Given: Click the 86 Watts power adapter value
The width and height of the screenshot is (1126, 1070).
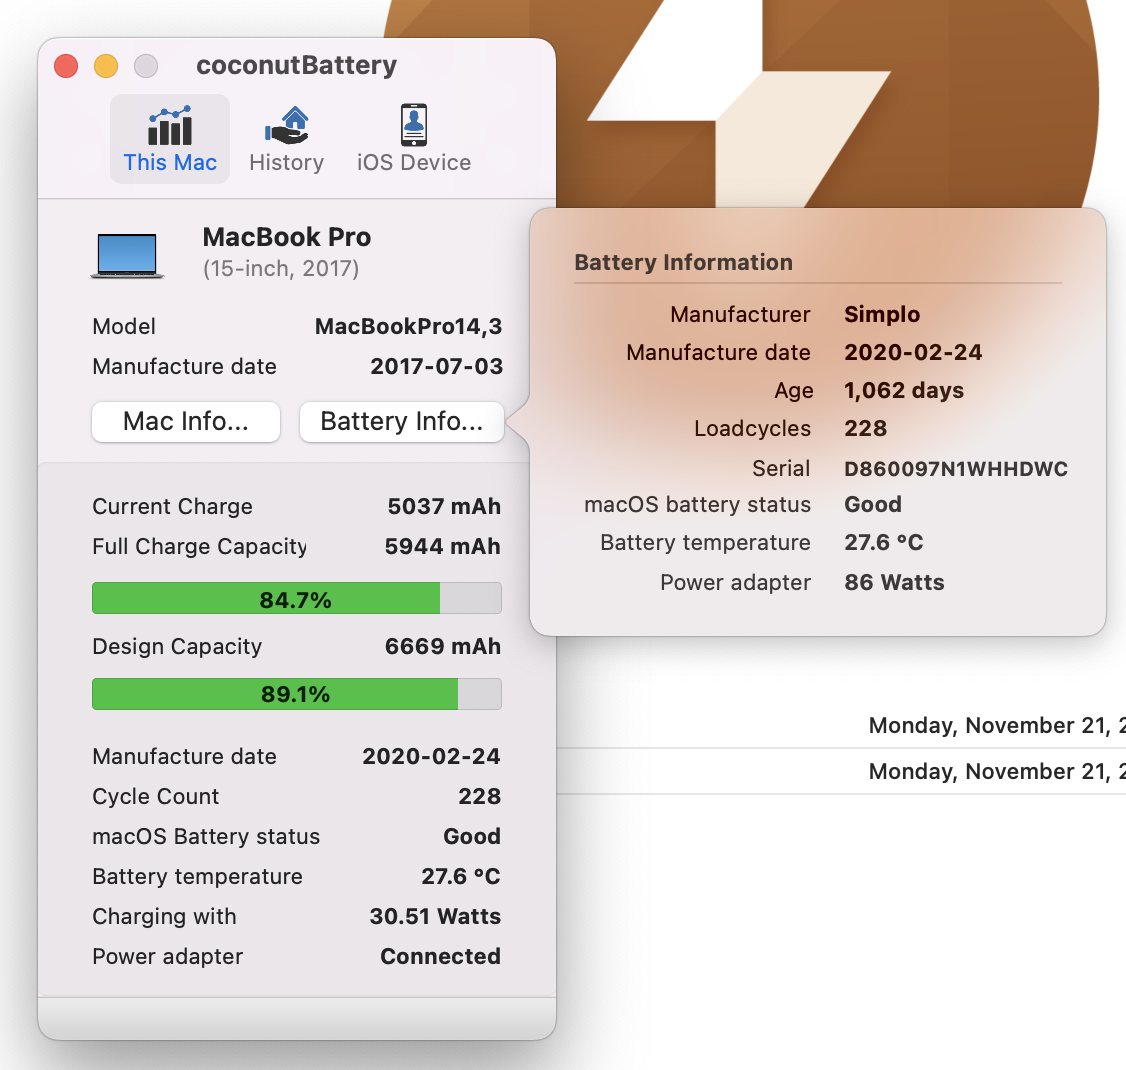Looking at the screenshot, I should coord(894,582).
